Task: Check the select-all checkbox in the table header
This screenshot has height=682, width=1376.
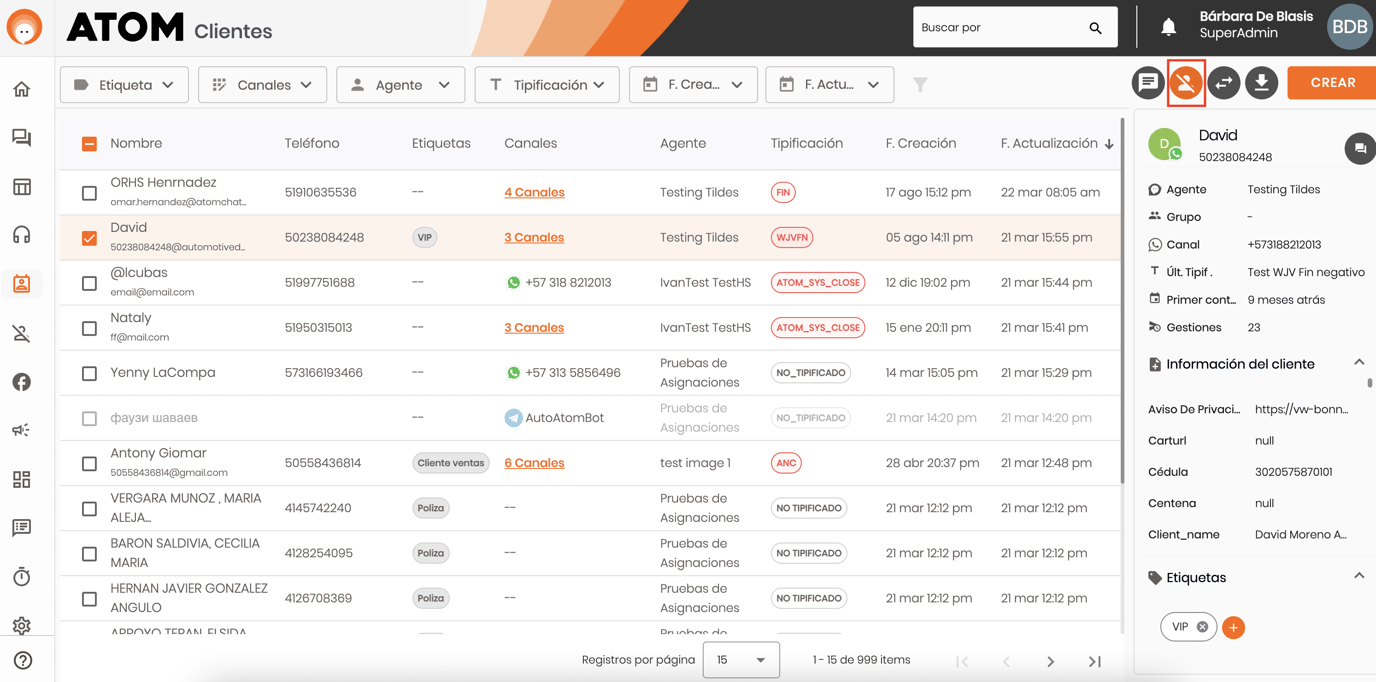Action: tap(89, 142)
